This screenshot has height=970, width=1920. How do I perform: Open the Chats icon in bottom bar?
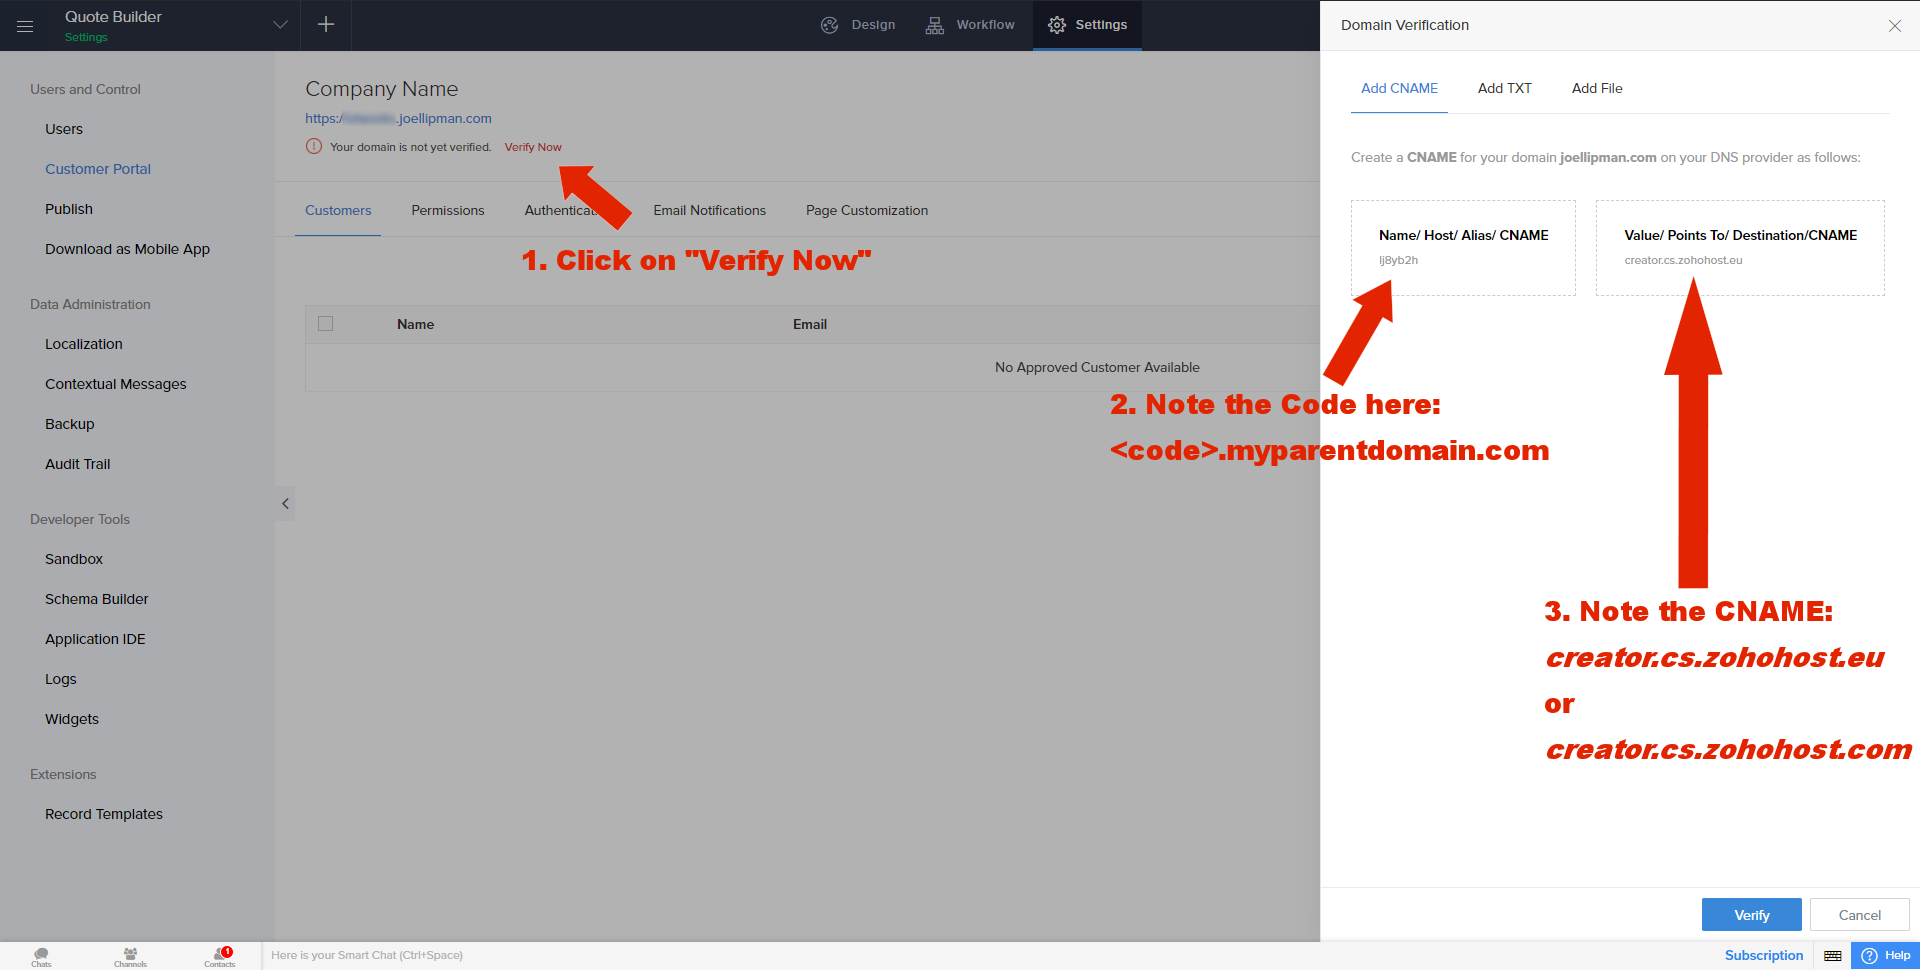point(41,956)
